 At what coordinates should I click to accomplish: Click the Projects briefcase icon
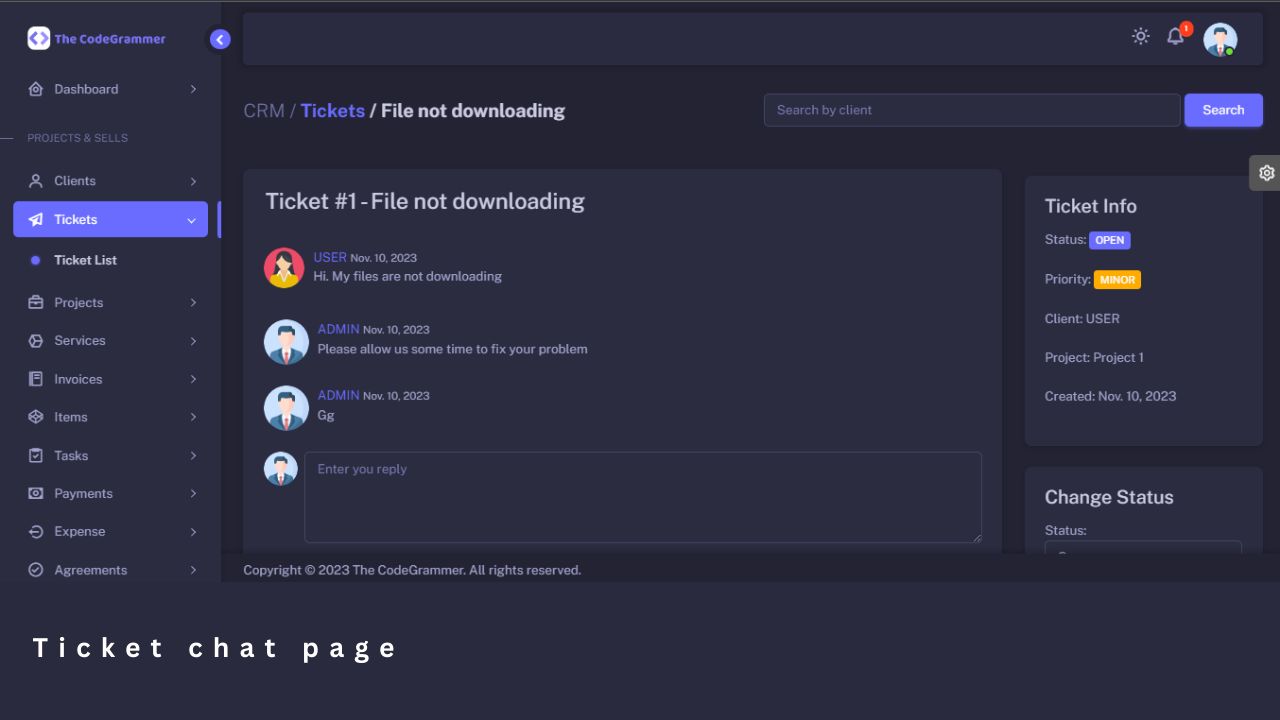coord(36,302)
